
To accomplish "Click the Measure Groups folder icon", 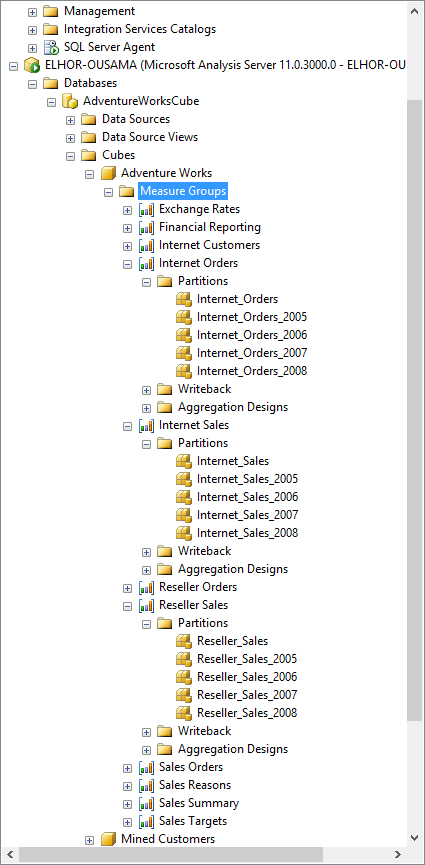I will coord(127,191).
